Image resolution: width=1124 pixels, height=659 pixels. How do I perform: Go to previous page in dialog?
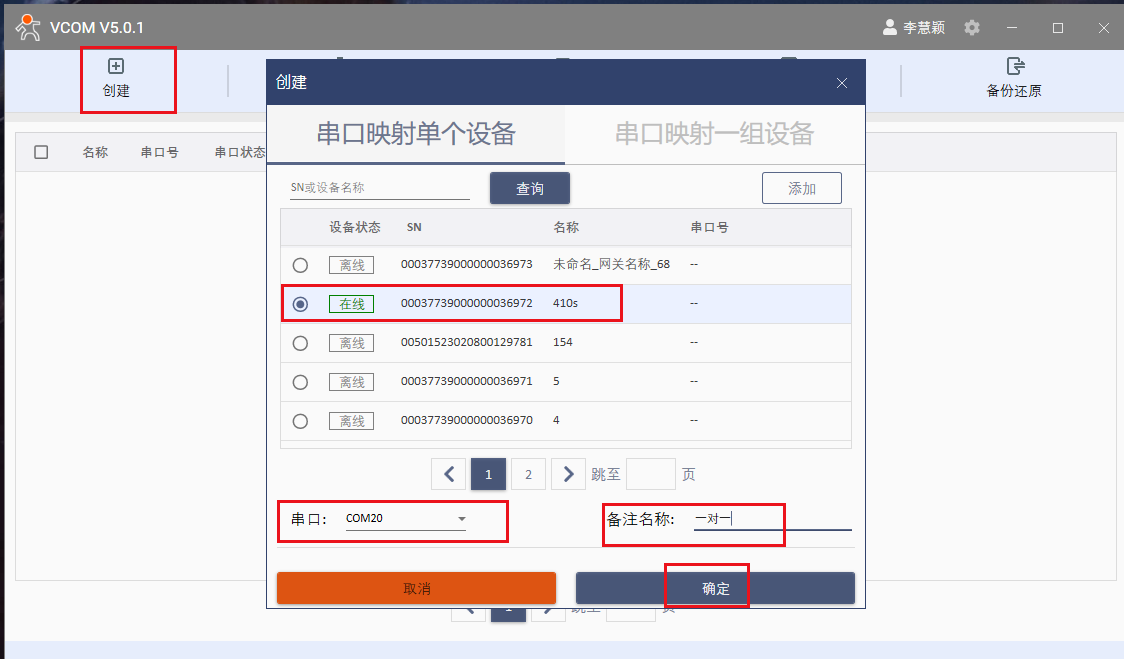click(x=449, y=474)
